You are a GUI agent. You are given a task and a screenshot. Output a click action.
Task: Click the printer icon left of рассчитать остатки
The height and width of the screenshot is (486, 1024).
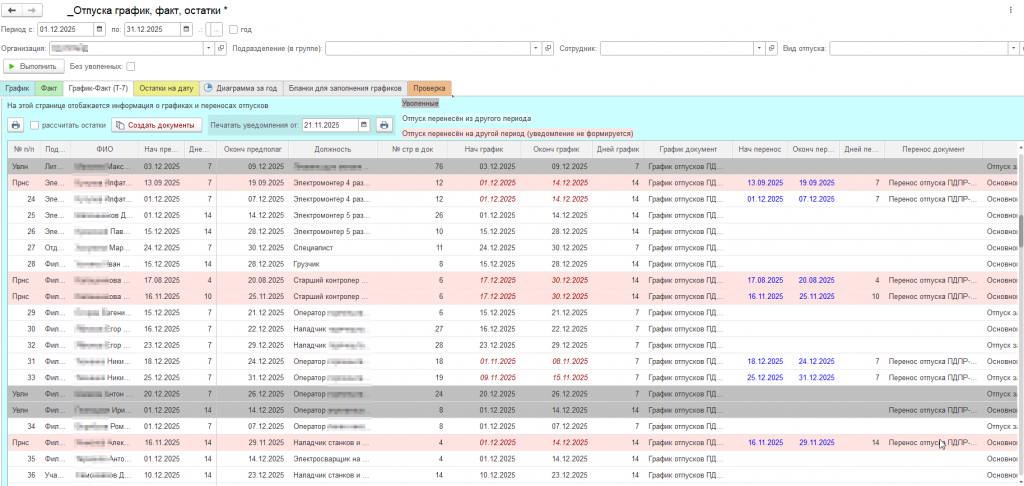point(15,125)
